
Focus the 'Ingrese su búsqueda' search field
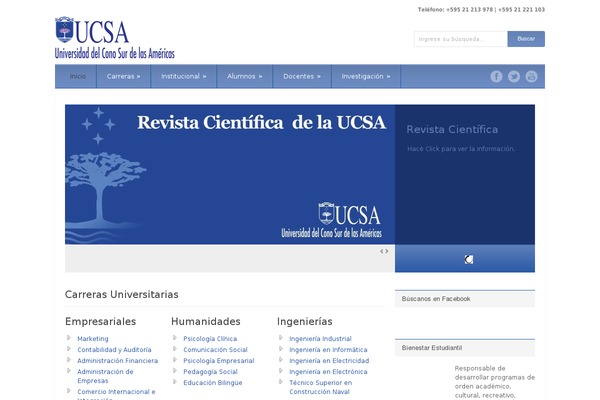[x=461, y=39]
